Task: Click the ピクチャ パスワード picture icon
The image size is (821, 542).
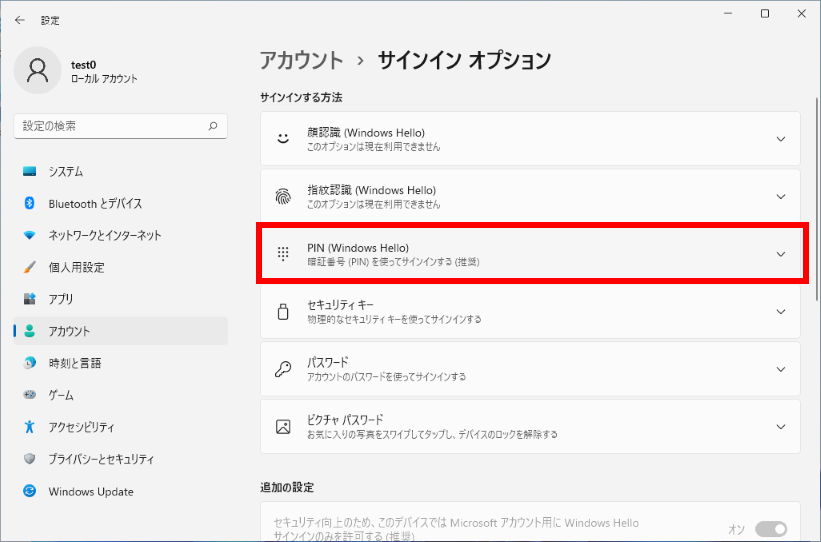Action: (283, 426)
